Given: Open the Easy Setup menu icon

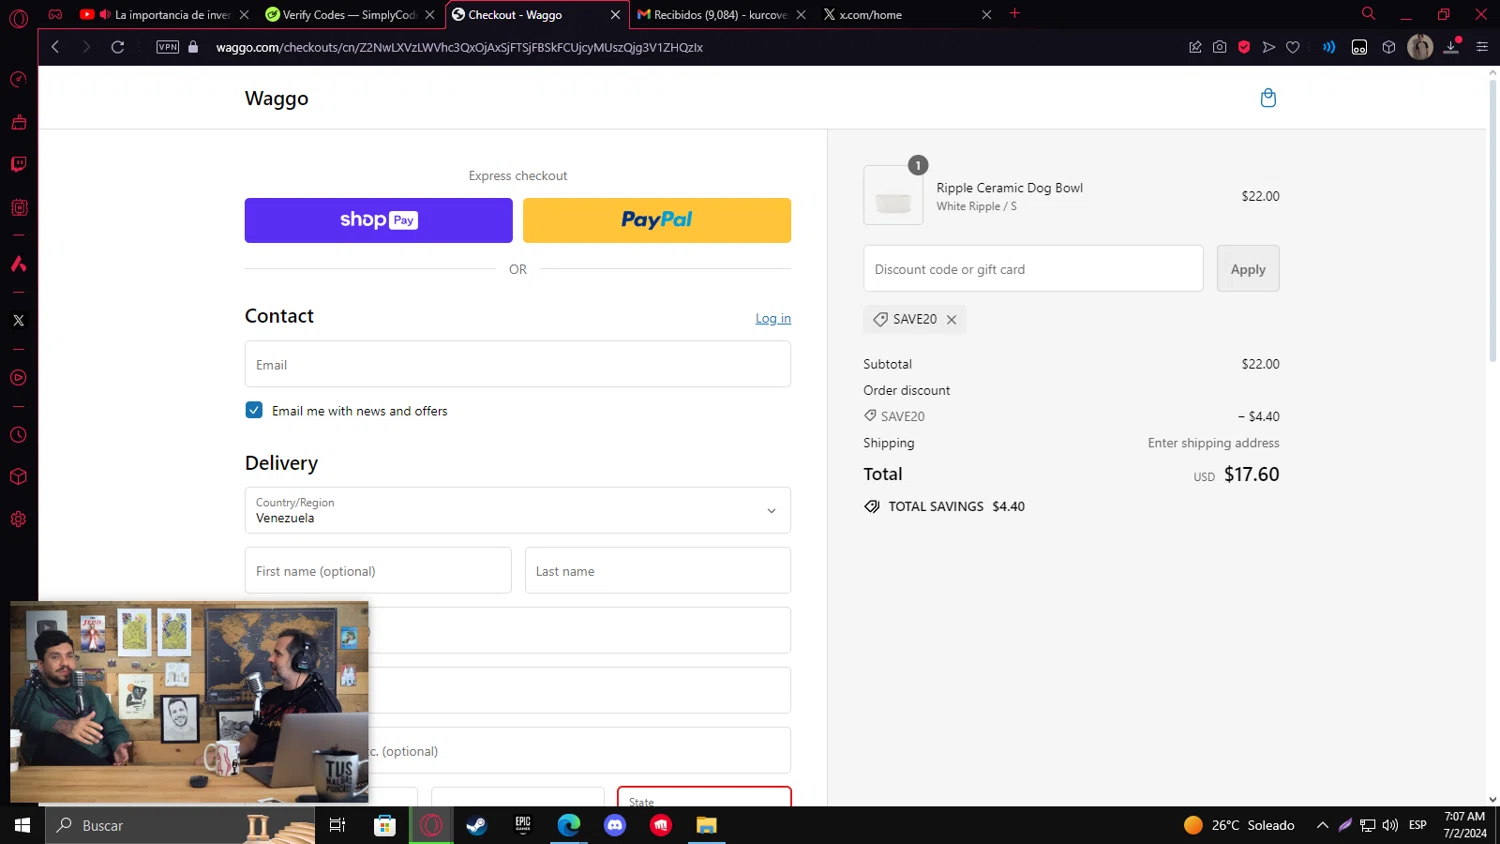Looking at the screenshot, I should pyautogui.click(x=1482, y=47).
